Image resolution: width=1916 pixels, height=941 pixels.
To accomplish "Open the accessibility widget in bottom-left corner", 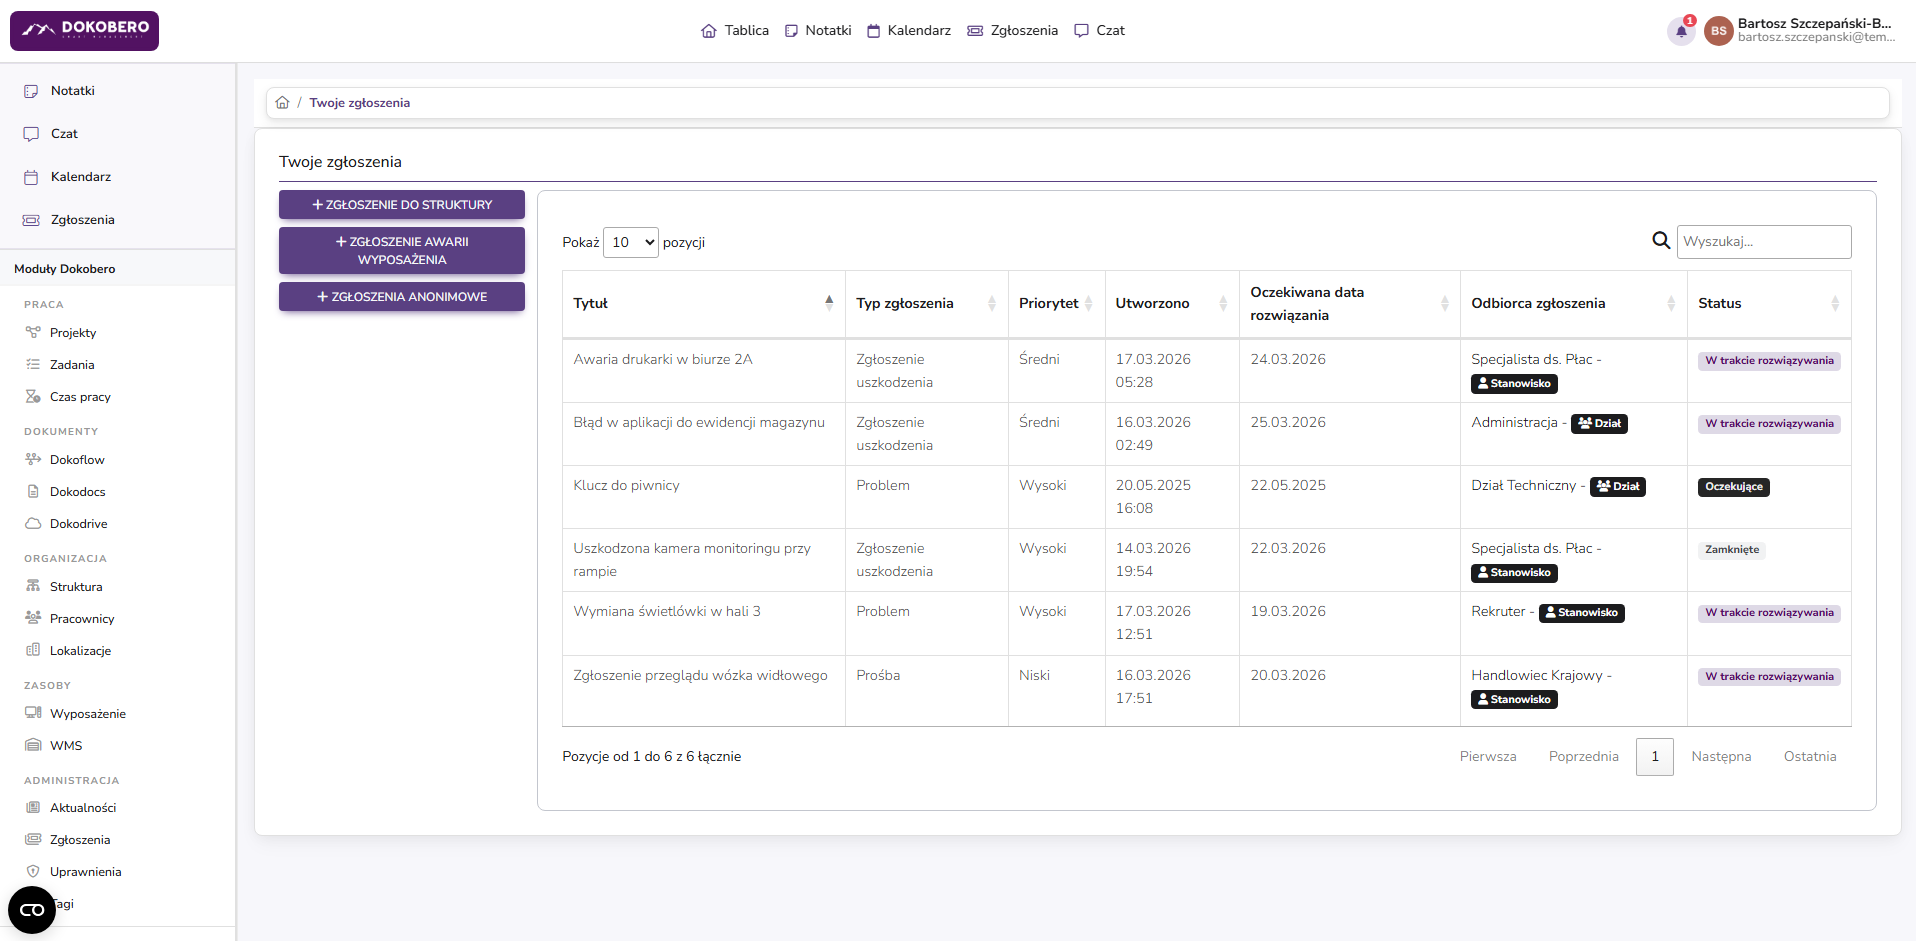I will pos(31,910).
